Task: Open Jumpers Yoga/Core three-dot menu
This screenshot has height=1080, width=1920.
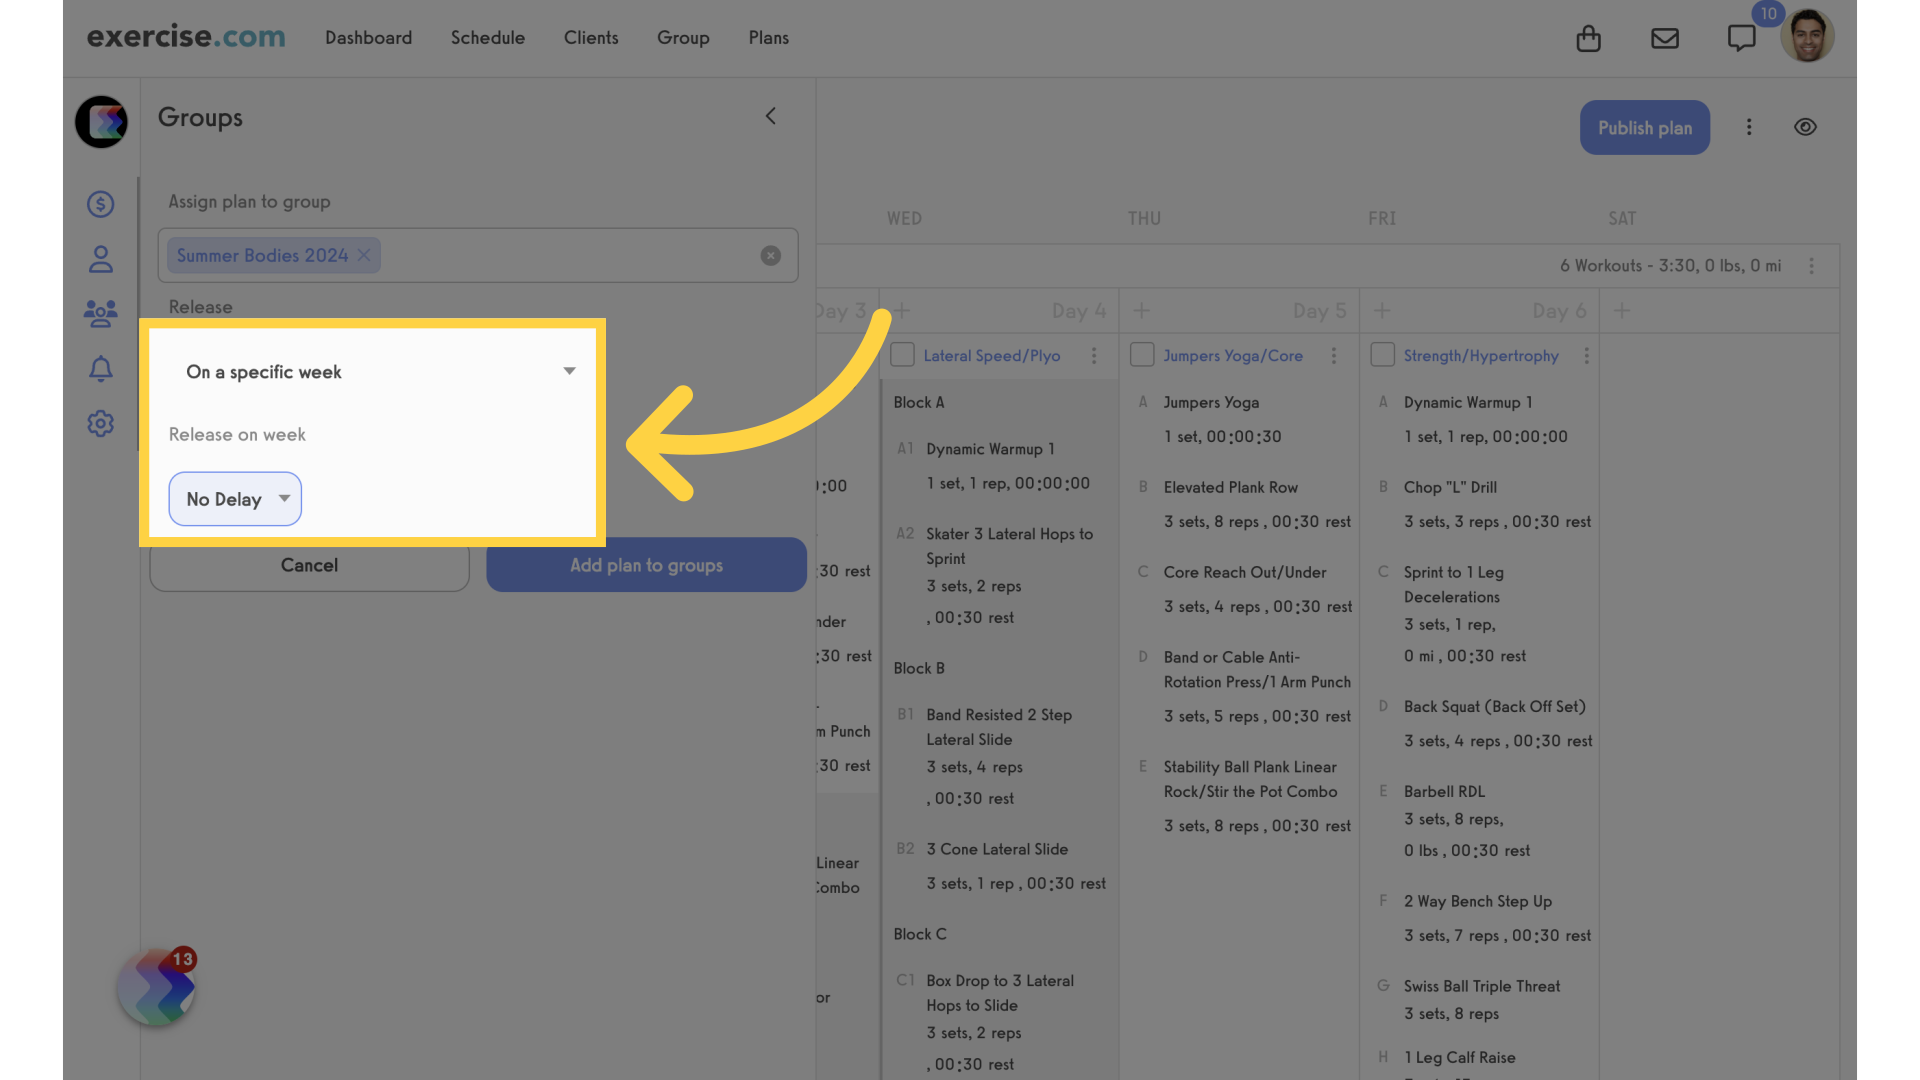Action: [x=1333, y=356]
